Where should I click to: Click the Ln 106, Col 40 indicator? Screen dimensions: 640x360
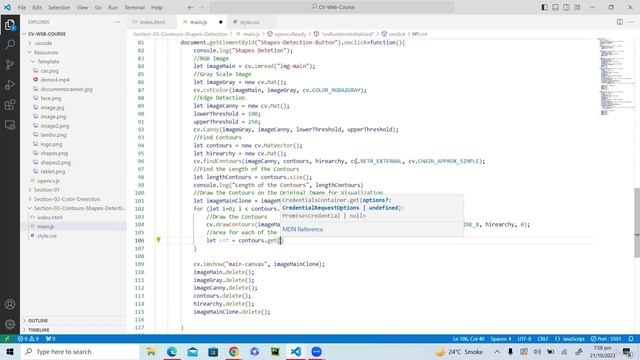click(x=468, y=339)
